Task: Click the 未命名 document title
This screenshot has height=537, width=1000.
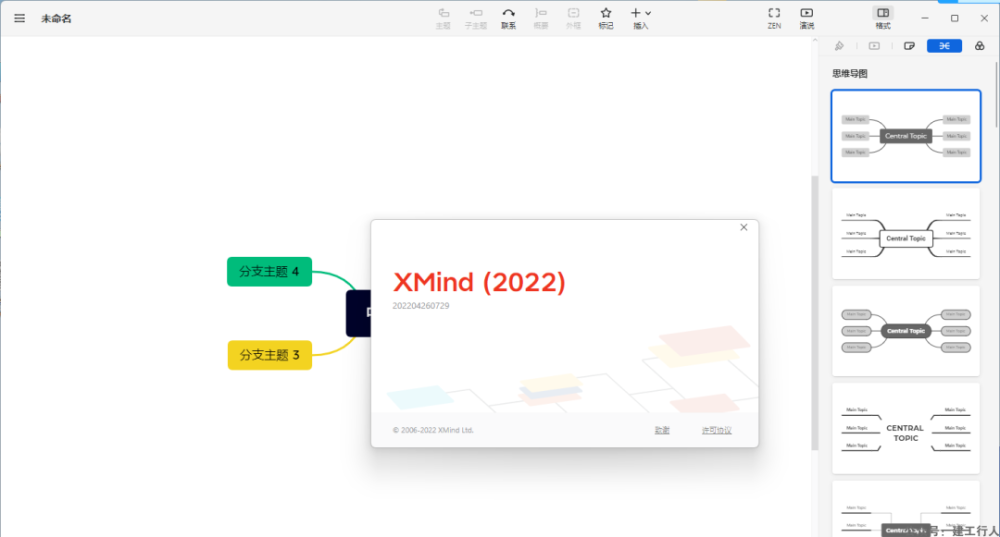Action: coord(56,18)
